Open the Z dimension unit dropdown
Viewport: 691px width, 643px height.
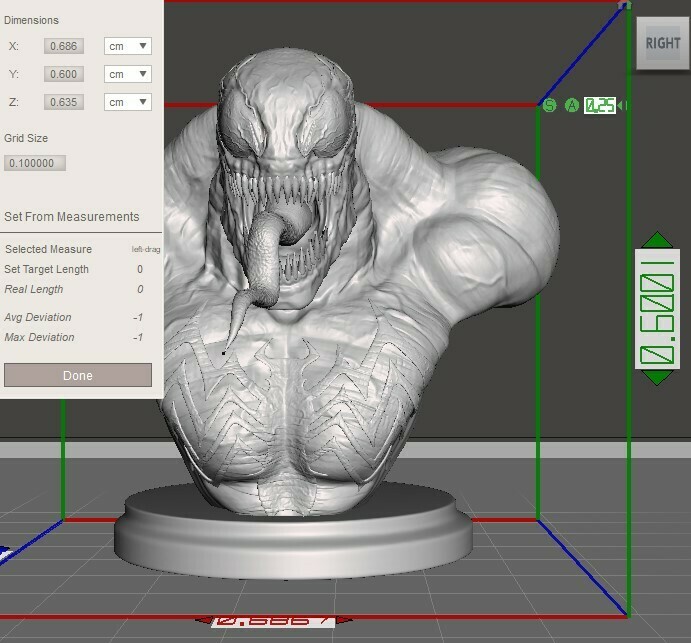(x=128, y=102)
